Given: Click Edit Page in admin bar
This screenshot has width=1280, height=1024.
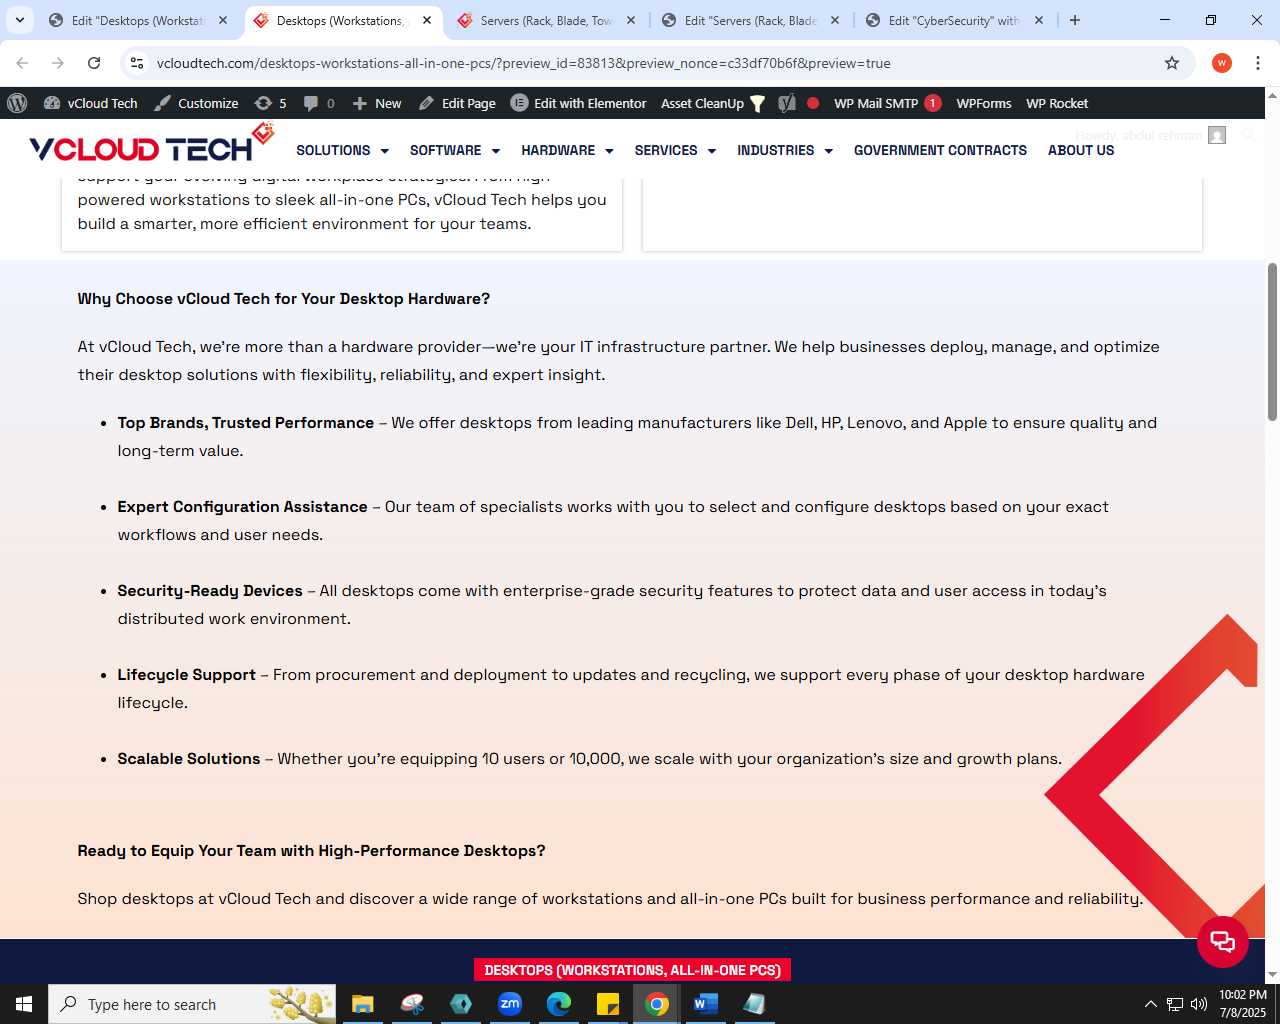Looking at the screenshot, I should [x=457, y=103].
